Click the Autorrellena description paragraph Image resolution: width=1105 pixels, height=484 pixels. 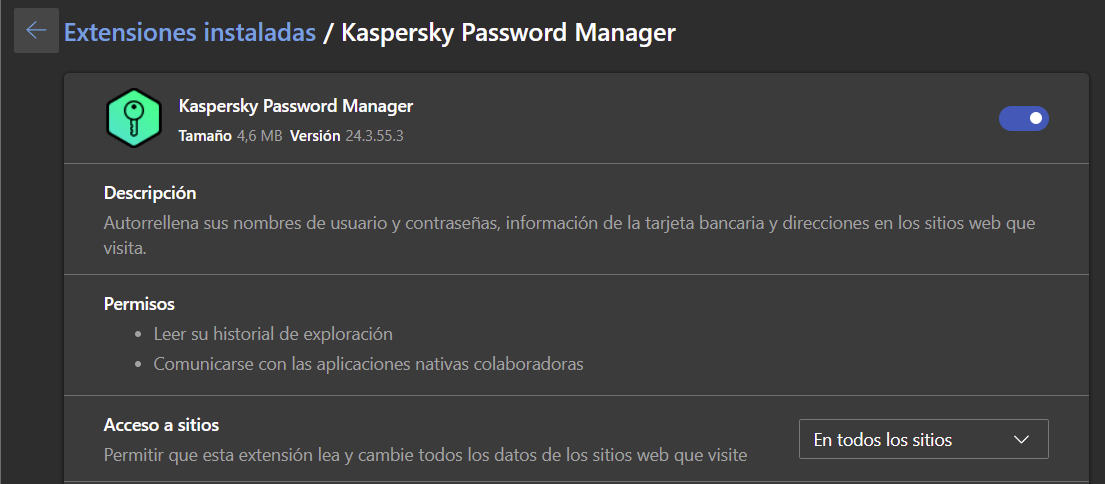pos(568,223)
